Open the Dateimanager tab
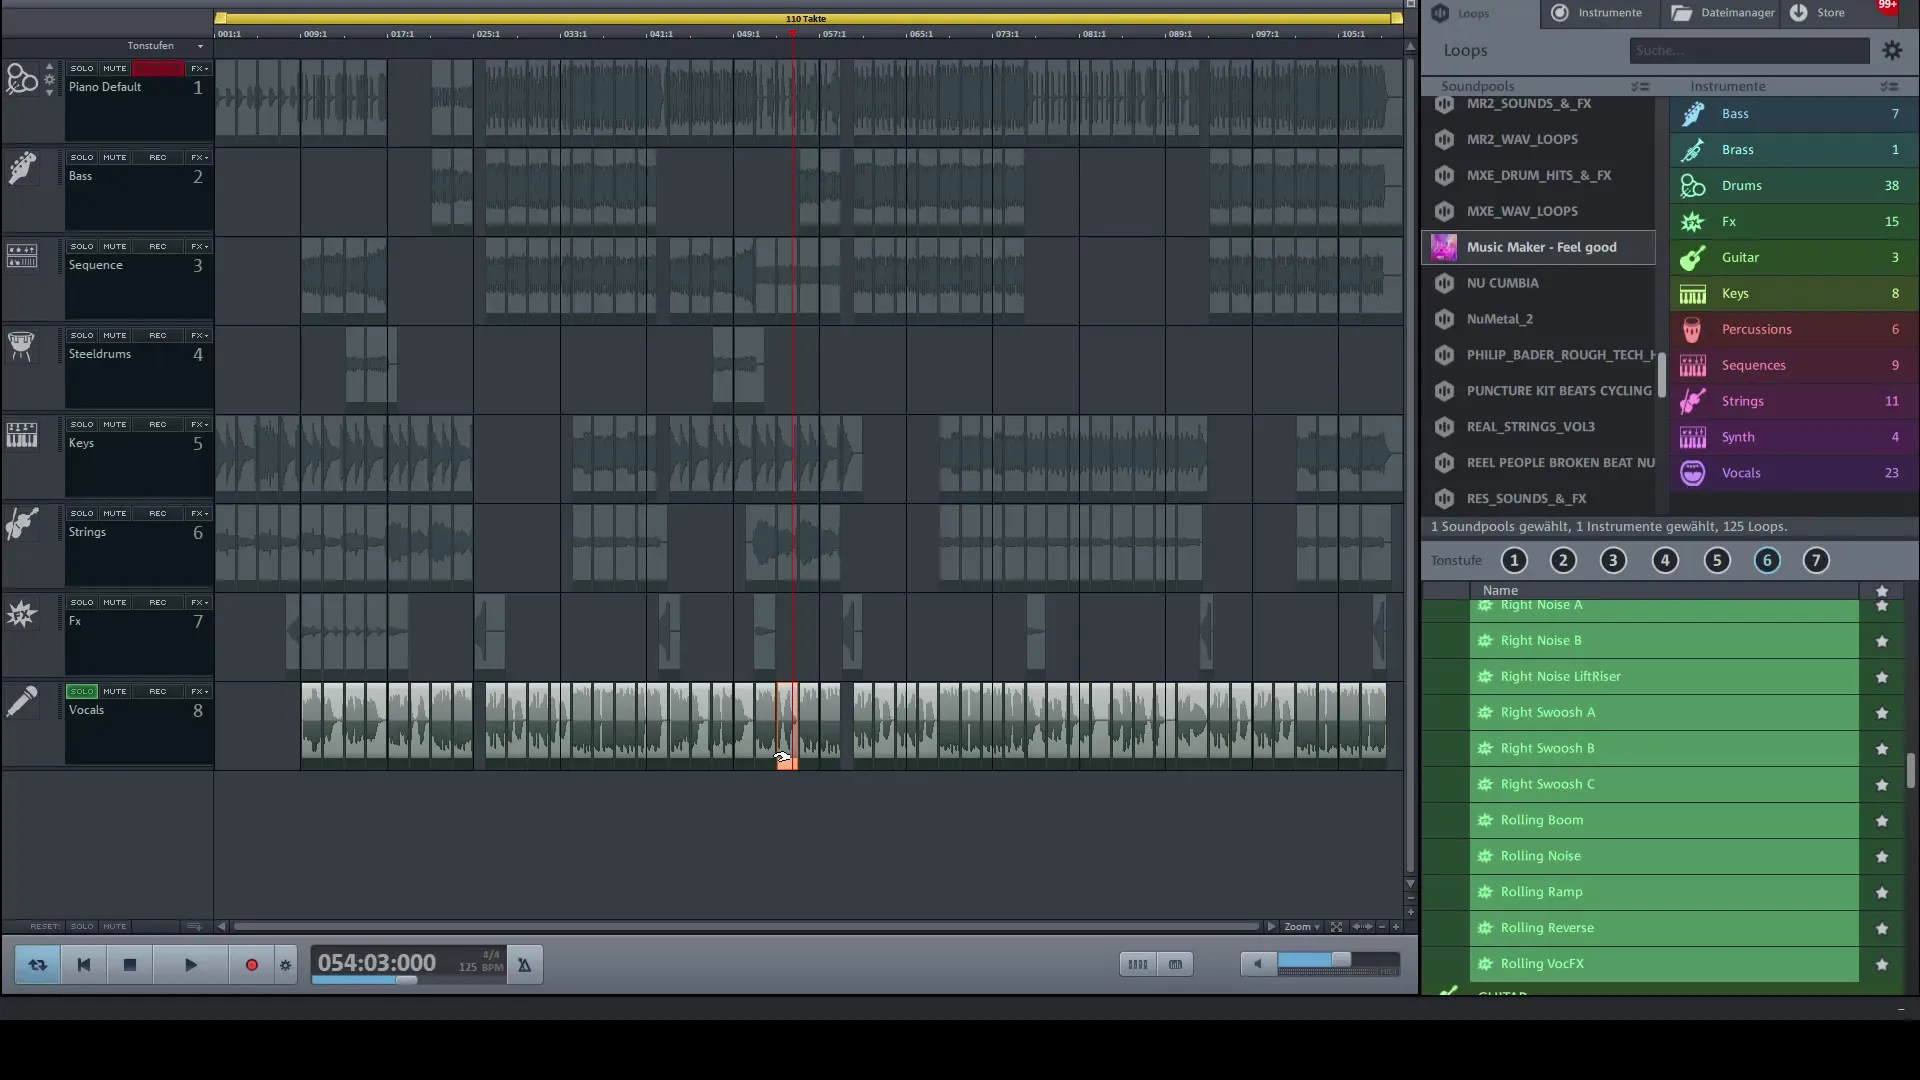 point(1722,13)
